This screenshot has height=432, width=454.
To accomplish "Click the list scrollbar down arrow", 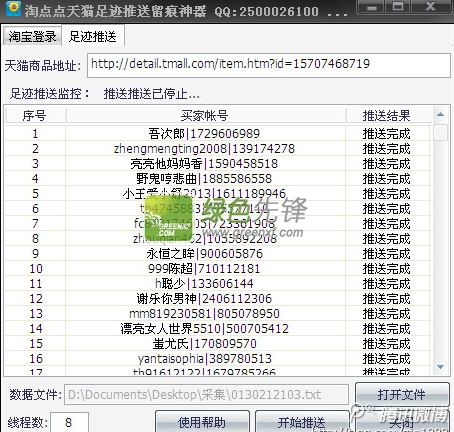I will pyautogui.click(x=441, y=367).
